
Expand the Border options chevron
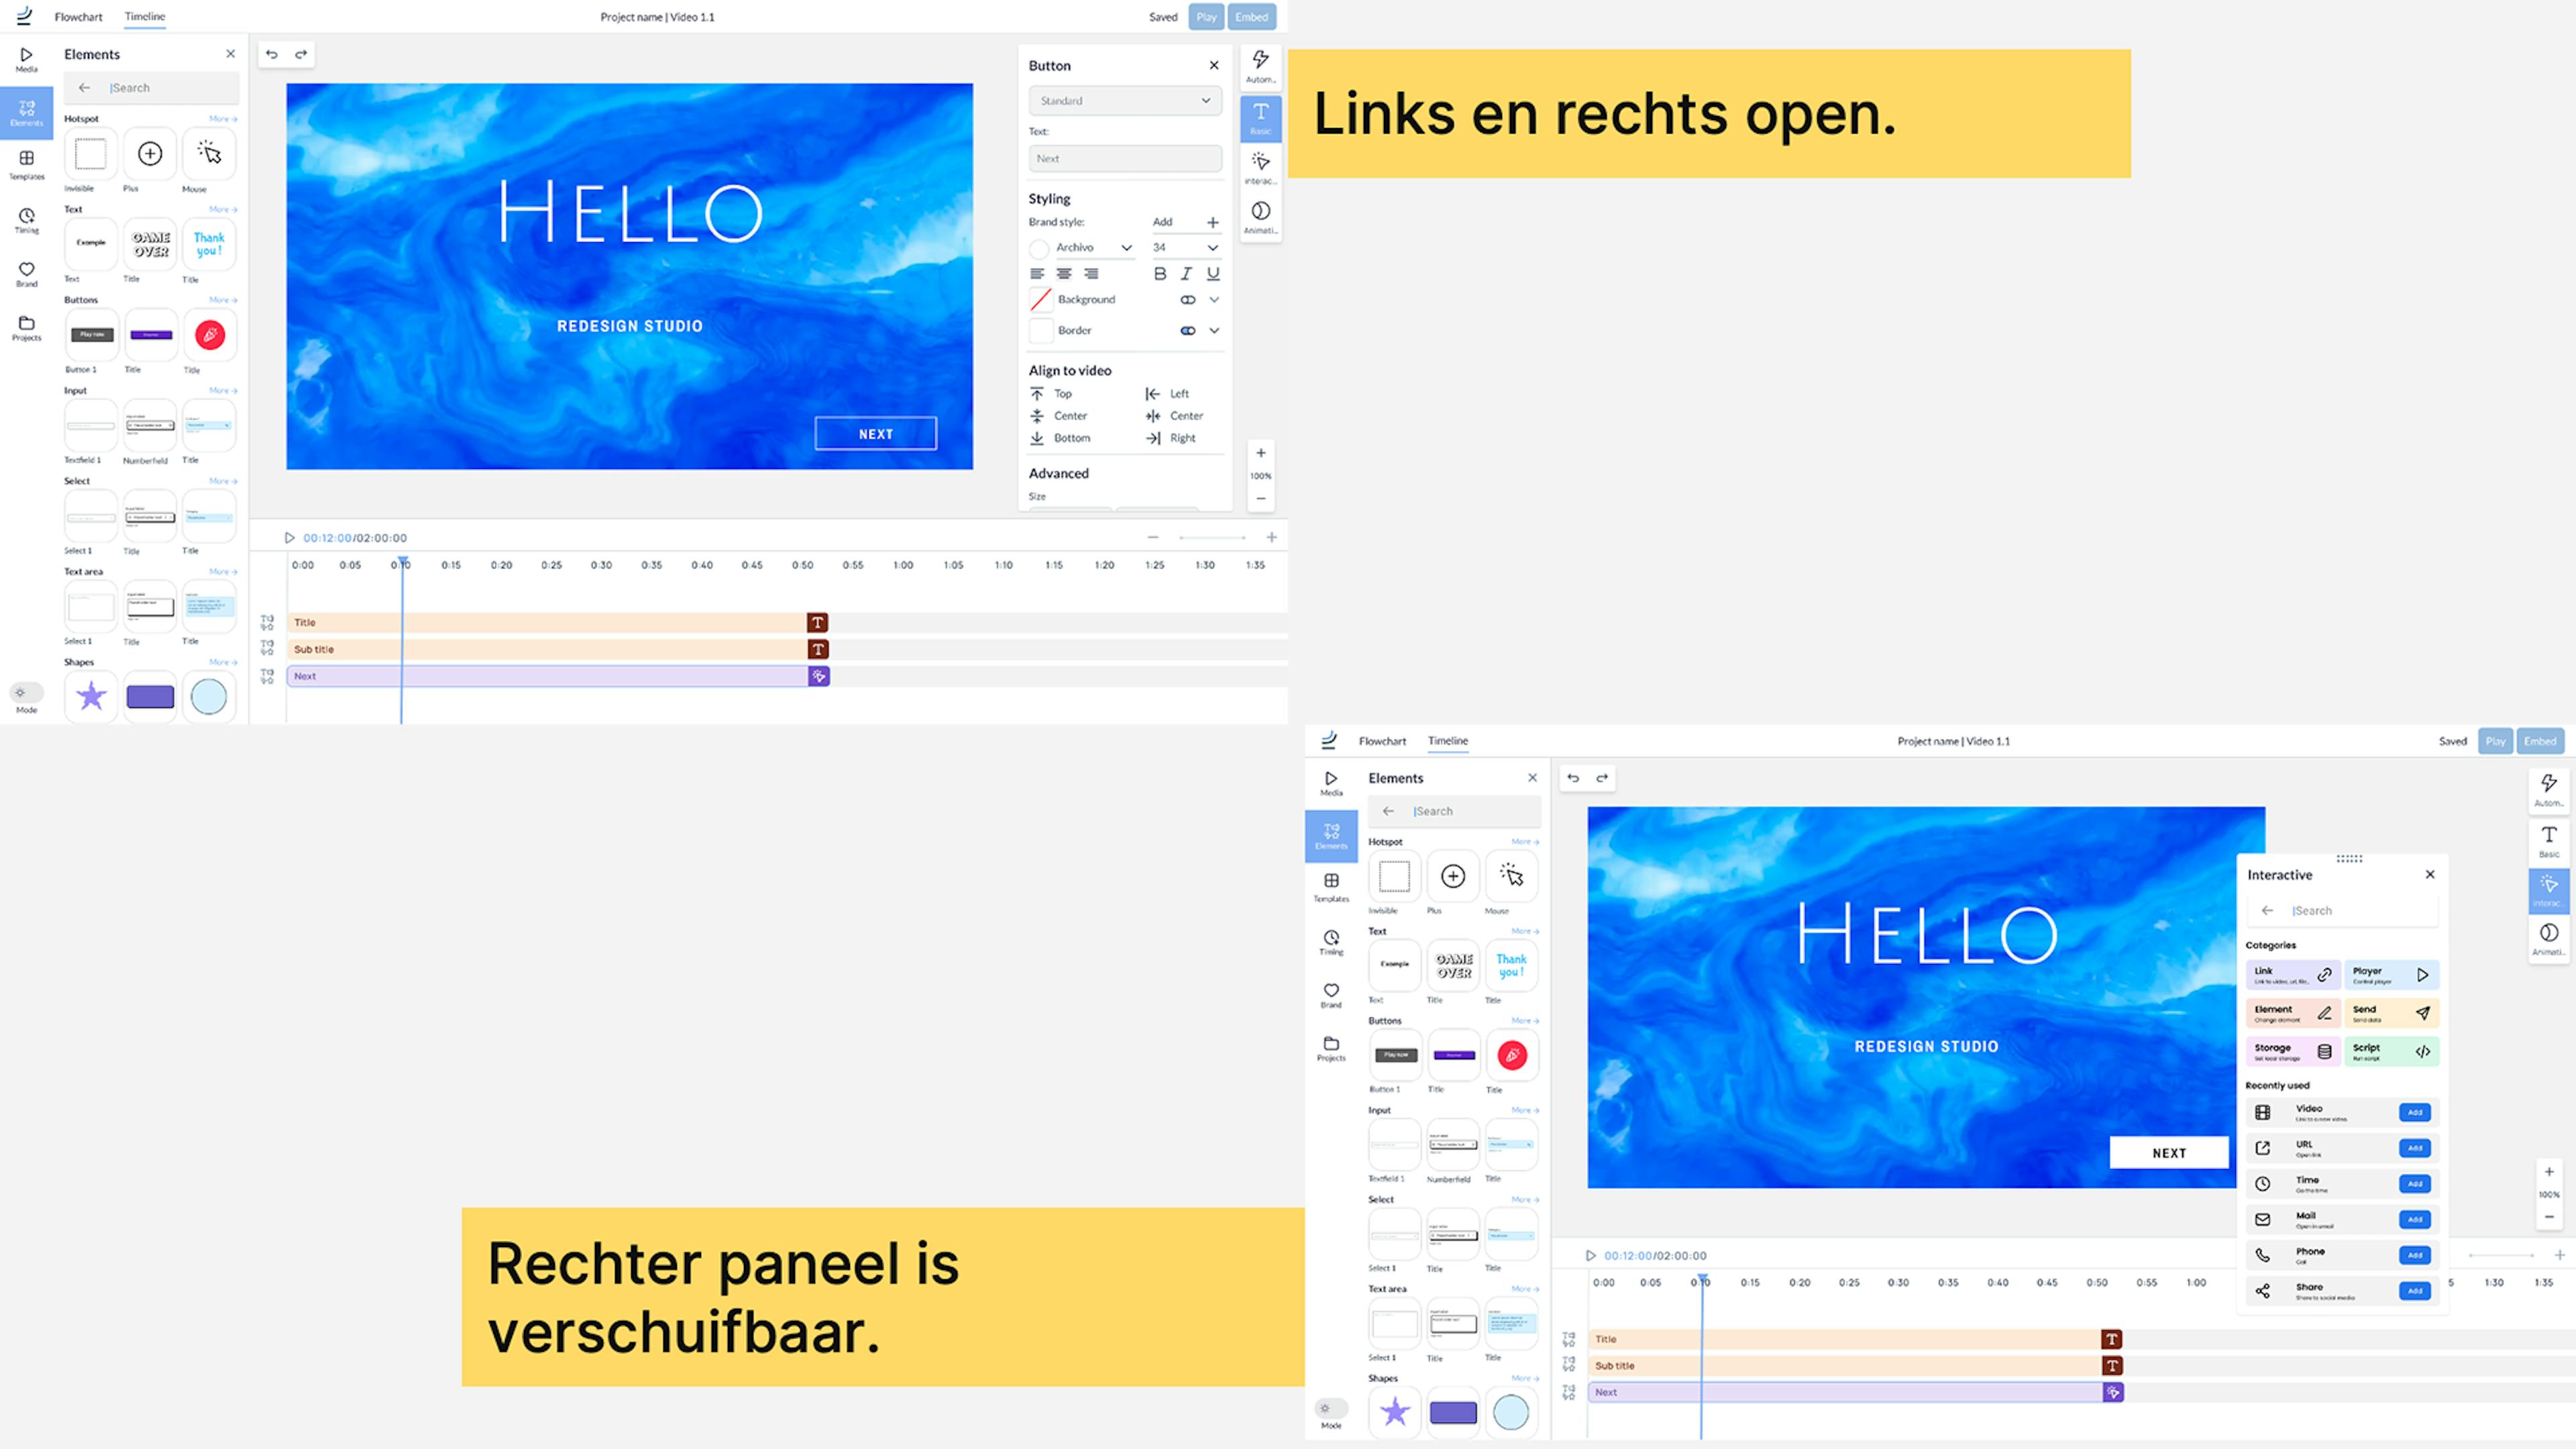click(x=1214, y=331)
